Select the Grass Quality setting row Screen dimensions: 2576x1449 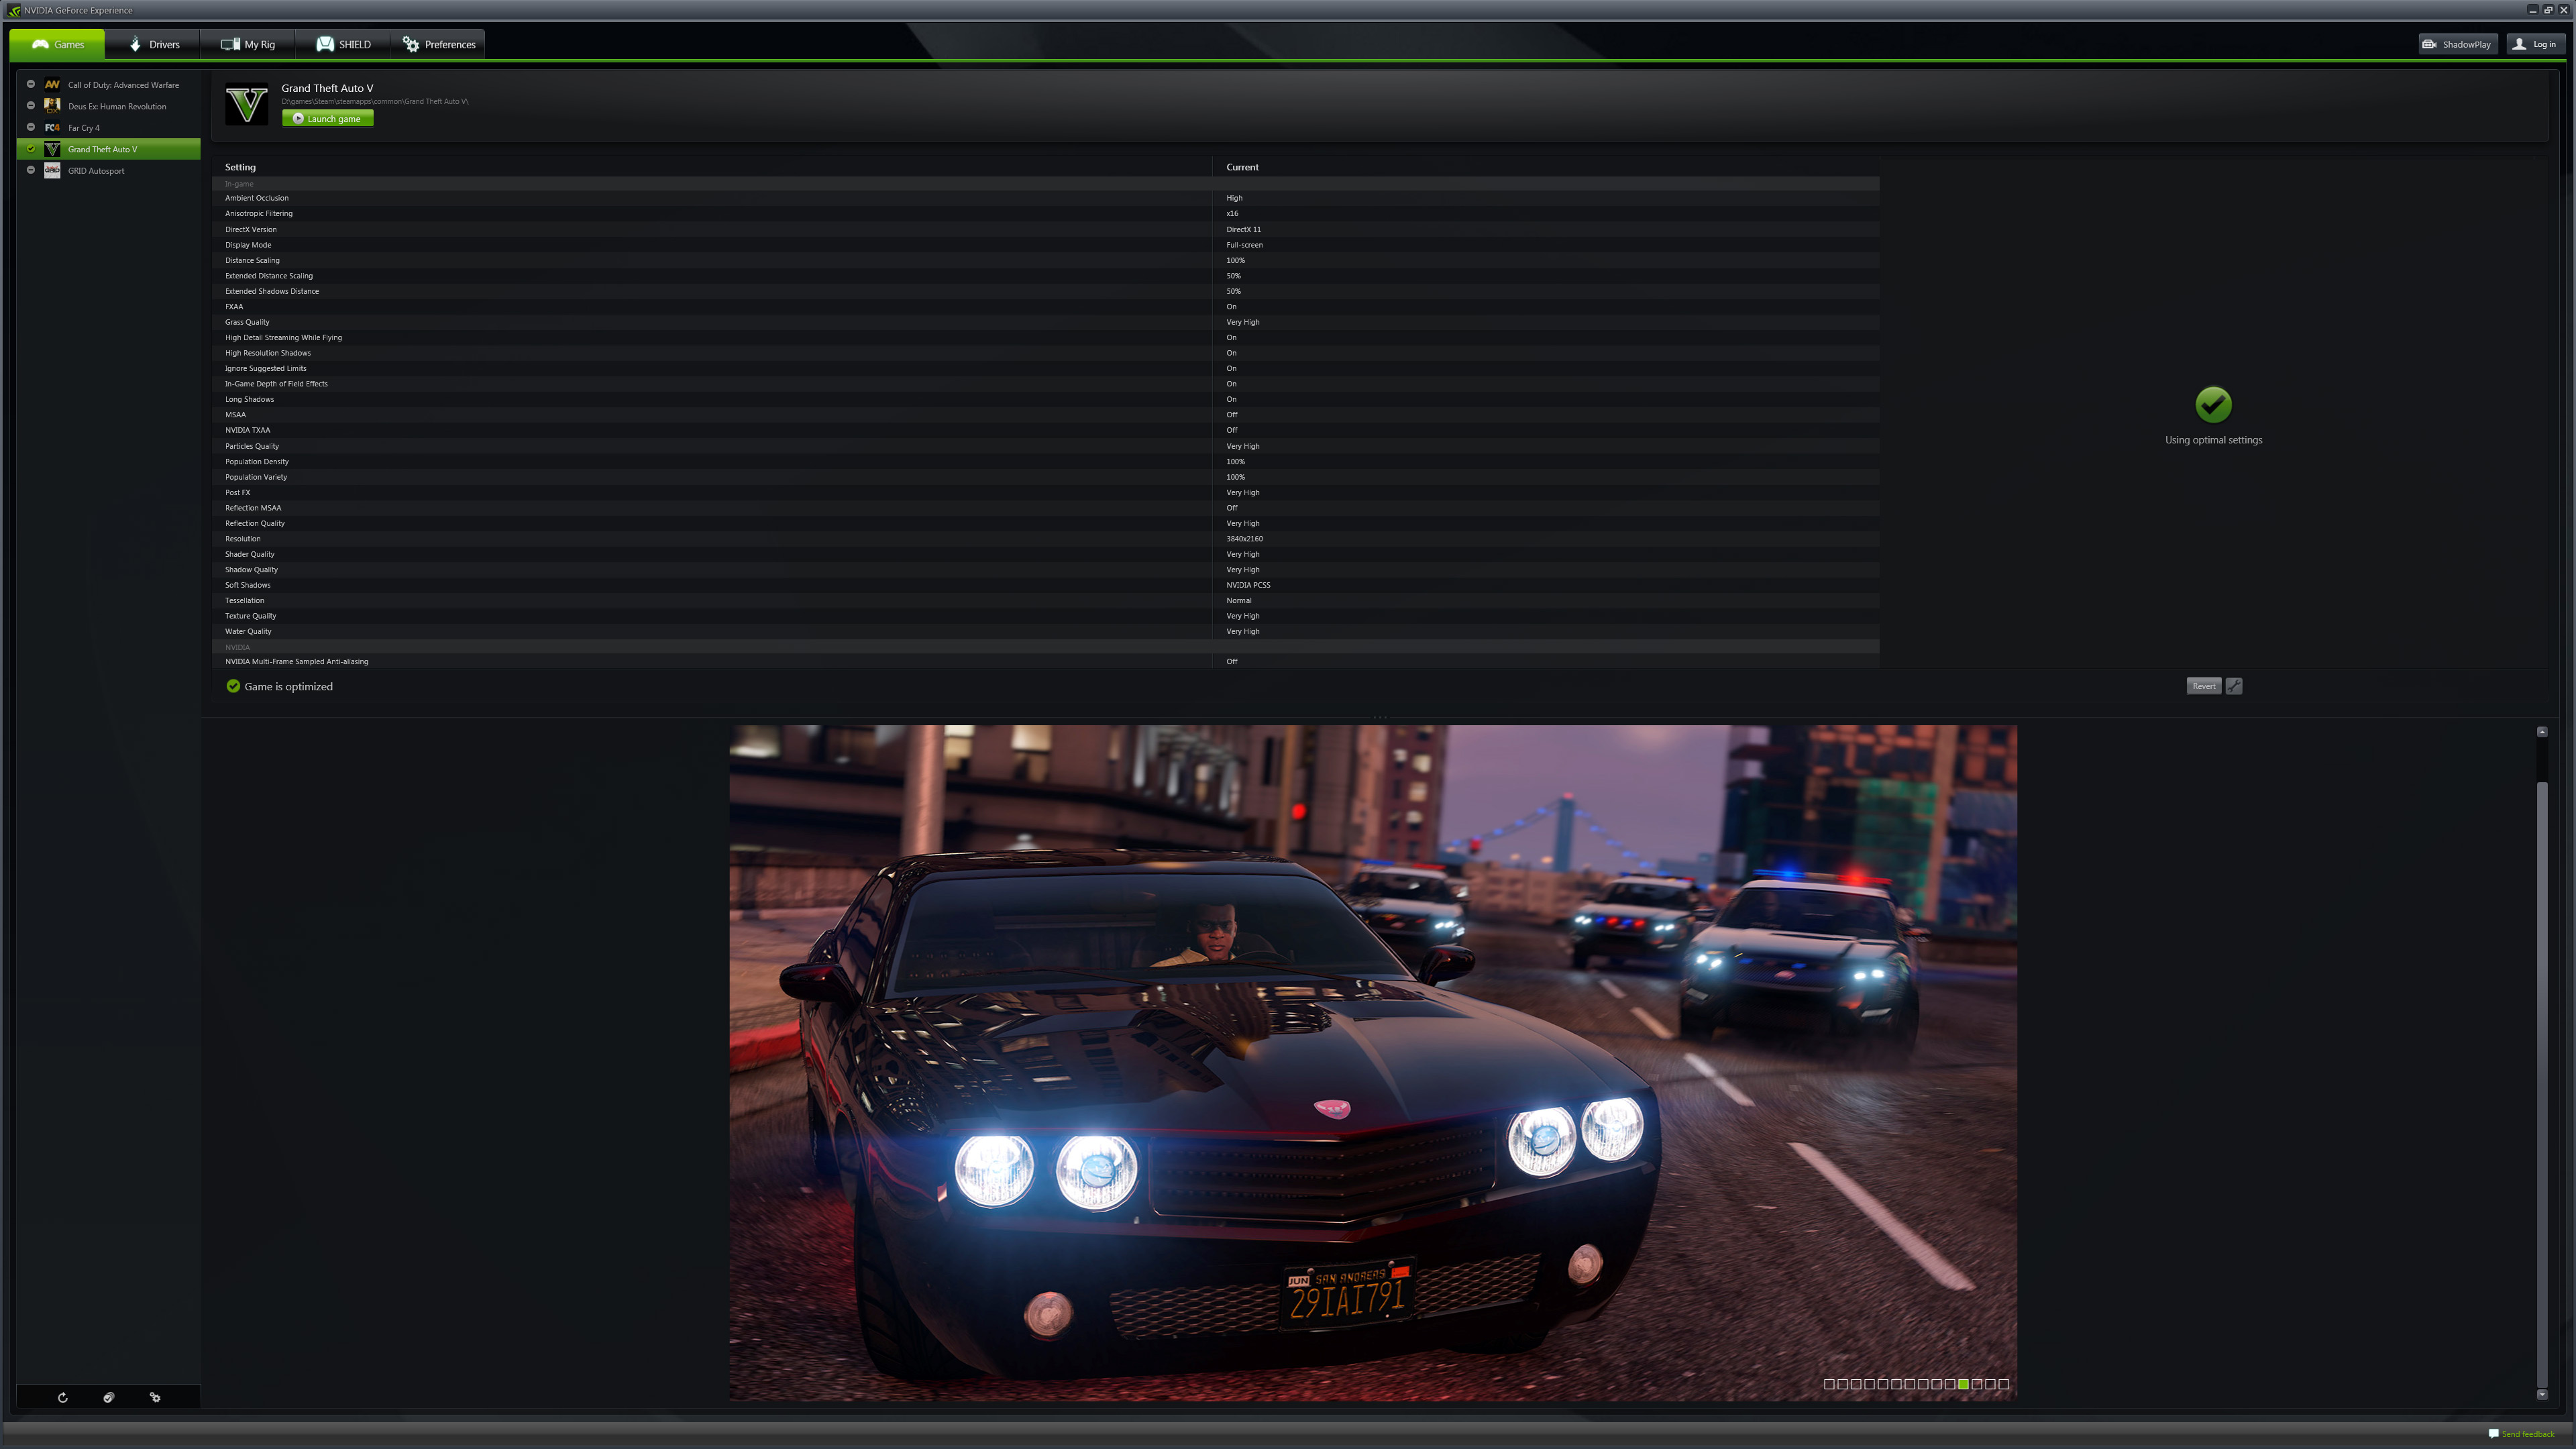tap(1046, 322)
